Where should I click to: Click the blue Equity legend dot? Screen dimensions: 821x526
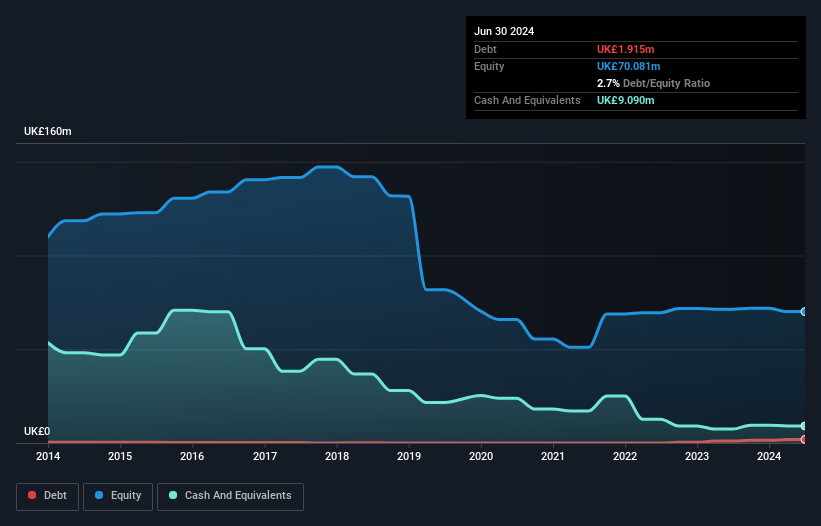[99, 495]
